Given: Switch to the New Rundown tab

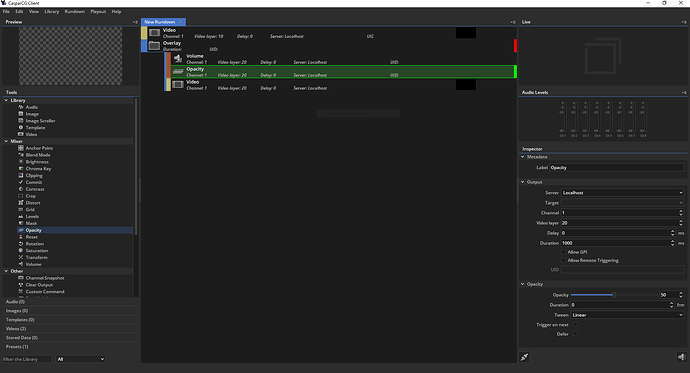Looking at the screenshot, I should 159,22.
